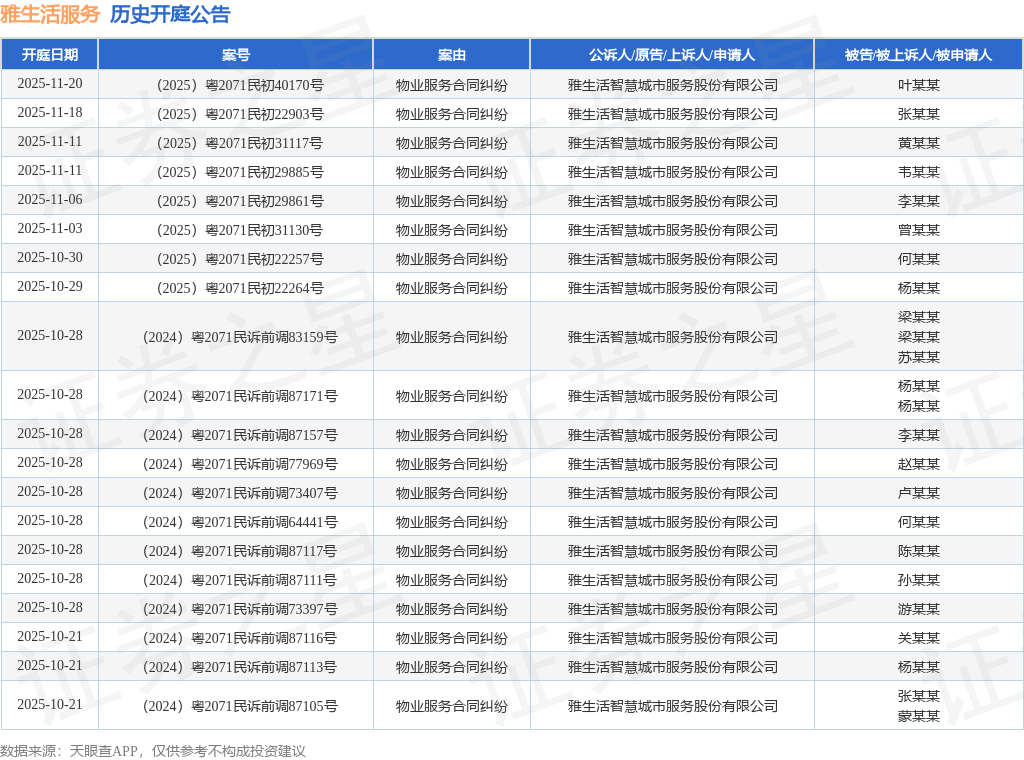The width and height of the screenshot is (1024, 760).
Task: Select date cell 2025-11-03
Action: pos(50,228)
